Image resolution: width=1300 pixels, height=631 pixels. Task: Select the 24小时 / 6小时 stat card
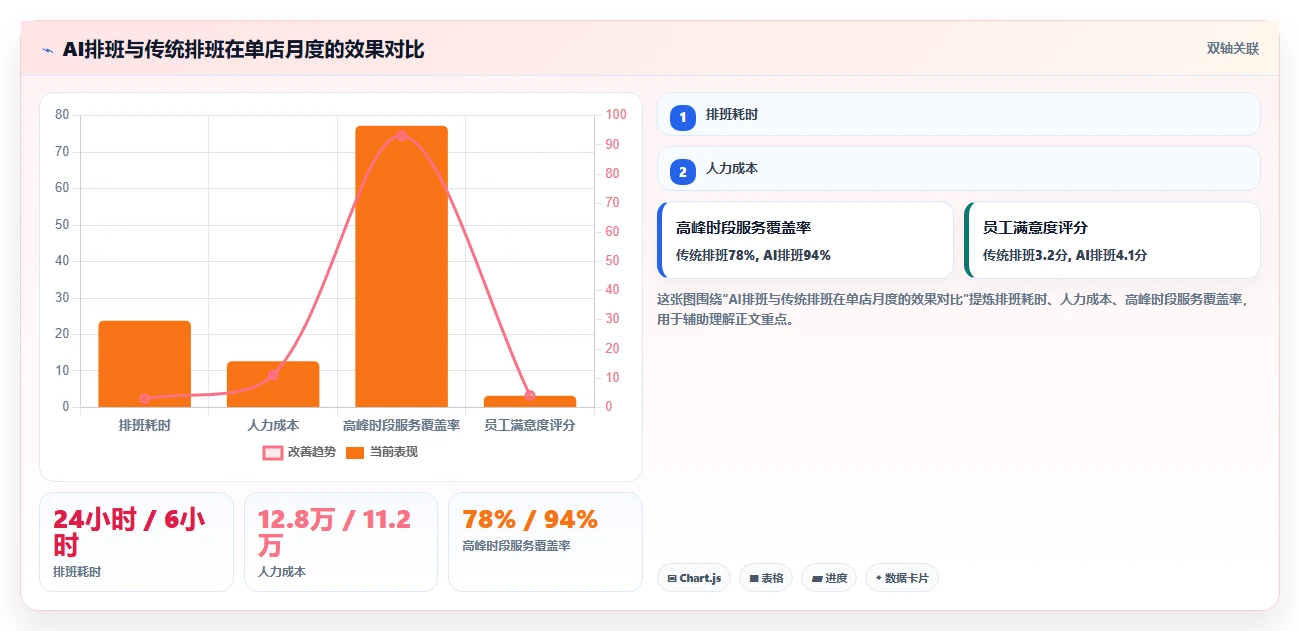(x=136, y=542)
